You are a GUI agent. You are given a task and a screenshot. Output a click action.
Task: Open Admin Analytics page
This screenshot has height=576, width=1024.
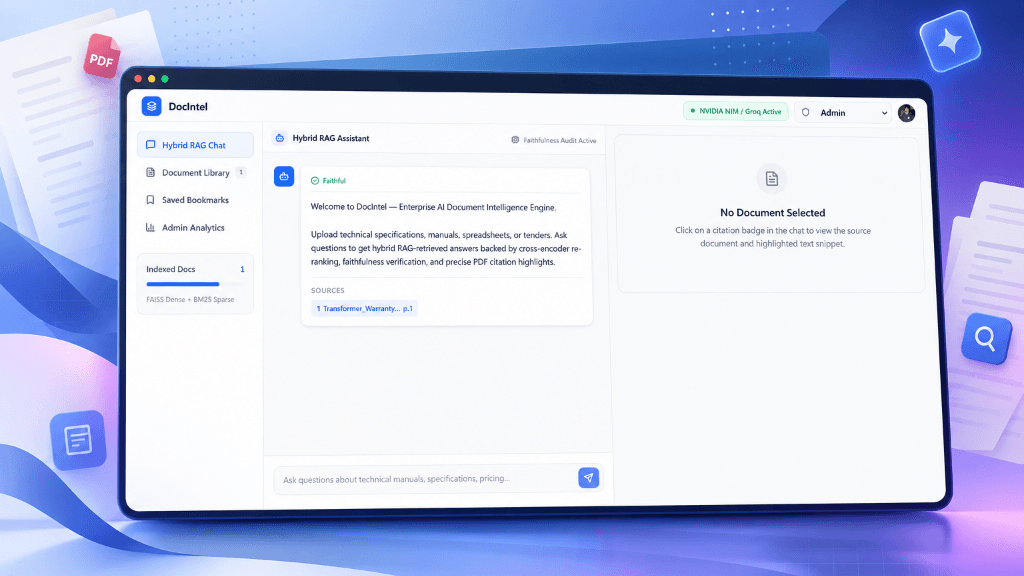[x=195, y=227]
